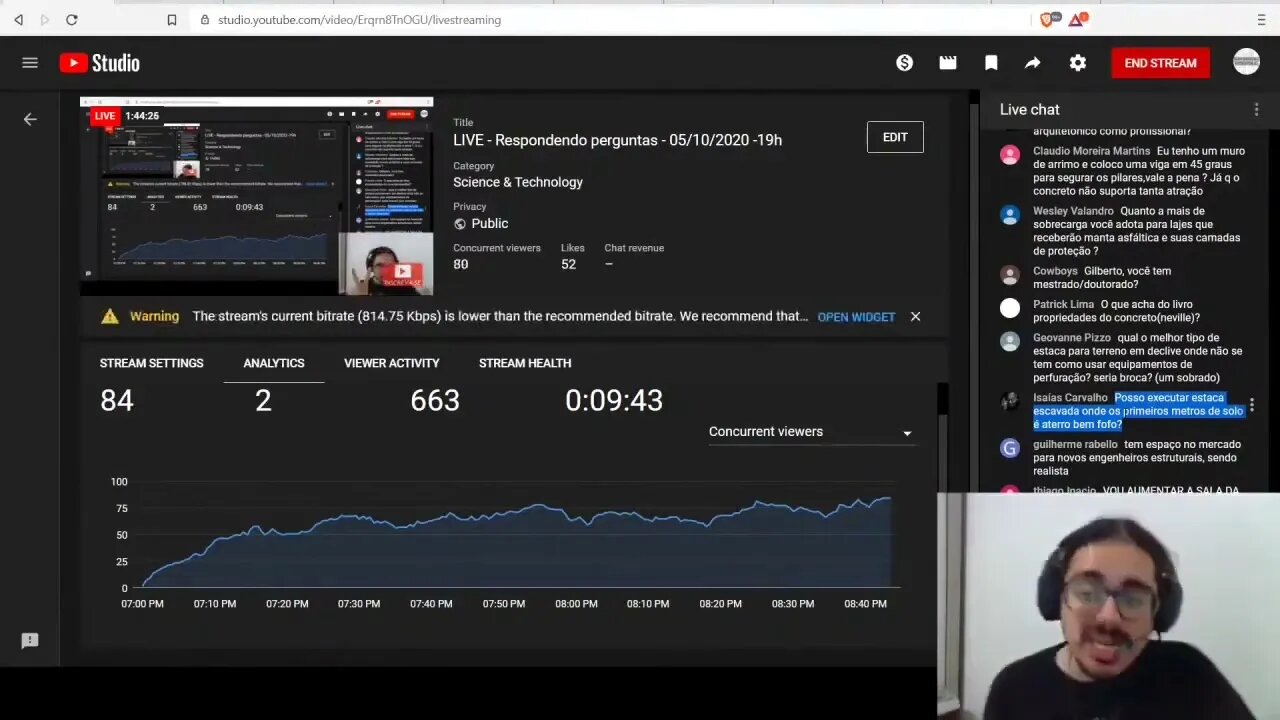
Task: Click the browser forward button
Action: (x=44, y=19)
